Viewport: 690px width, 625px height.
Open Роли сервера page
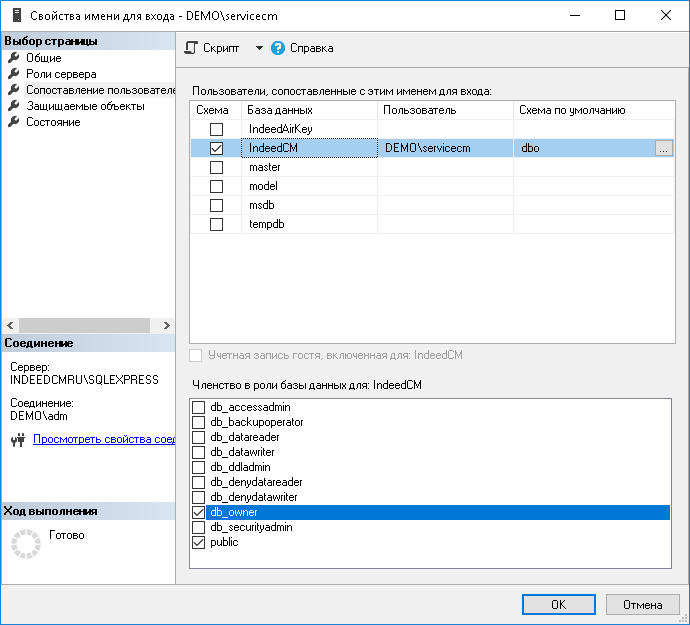(61, 74)
